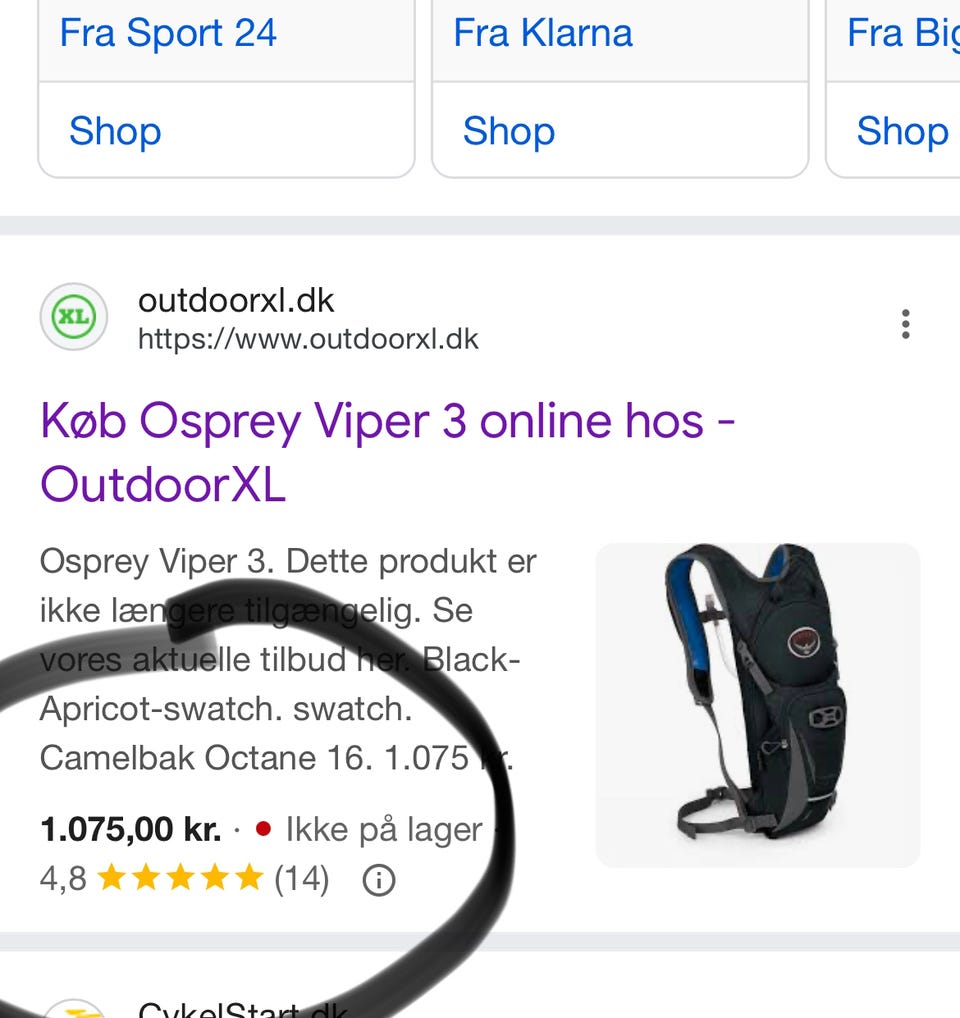The width and height of the screenshot is (960, 1018).
Task: Open the three-dot menu for outdoorxl.dk result
Action: pyautogui.click(x=905, y=323)
